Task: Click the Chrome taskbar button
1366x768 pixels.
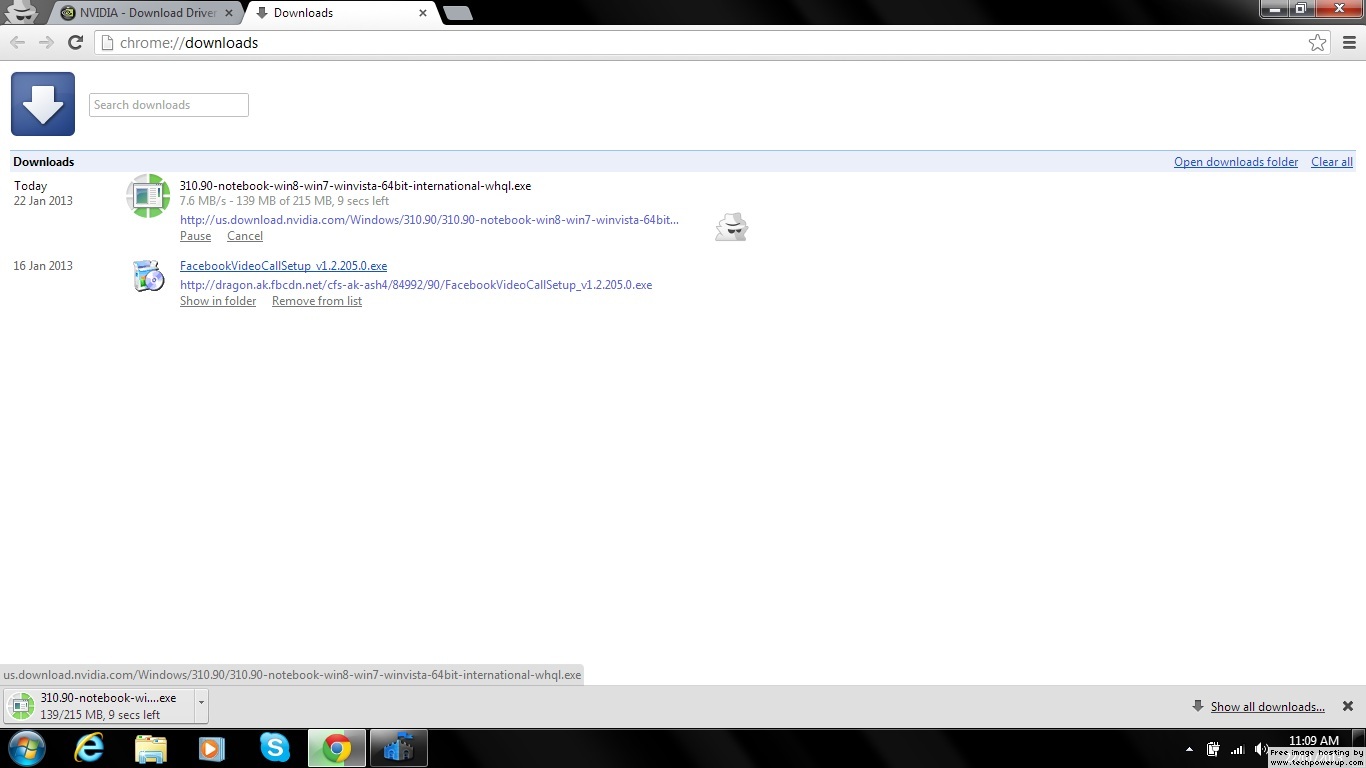Action: click(x=337, y=748)
